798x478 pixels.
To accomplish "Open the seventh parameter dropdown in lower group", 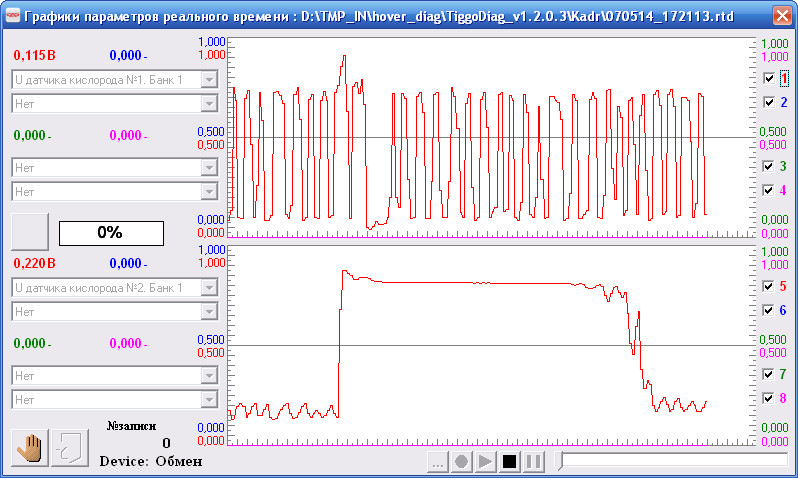I will tap(115, 376).
